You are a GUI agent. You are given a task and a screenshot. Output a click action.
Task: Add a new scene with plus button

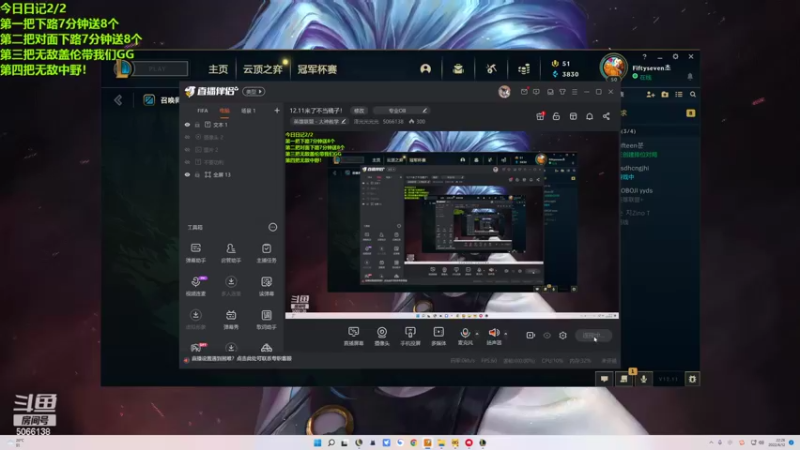coord(277,110)
